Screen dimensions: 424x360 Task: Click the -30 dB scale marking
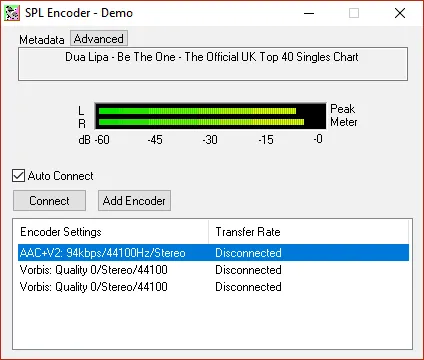pyautogui.click(x=210, y=139)
